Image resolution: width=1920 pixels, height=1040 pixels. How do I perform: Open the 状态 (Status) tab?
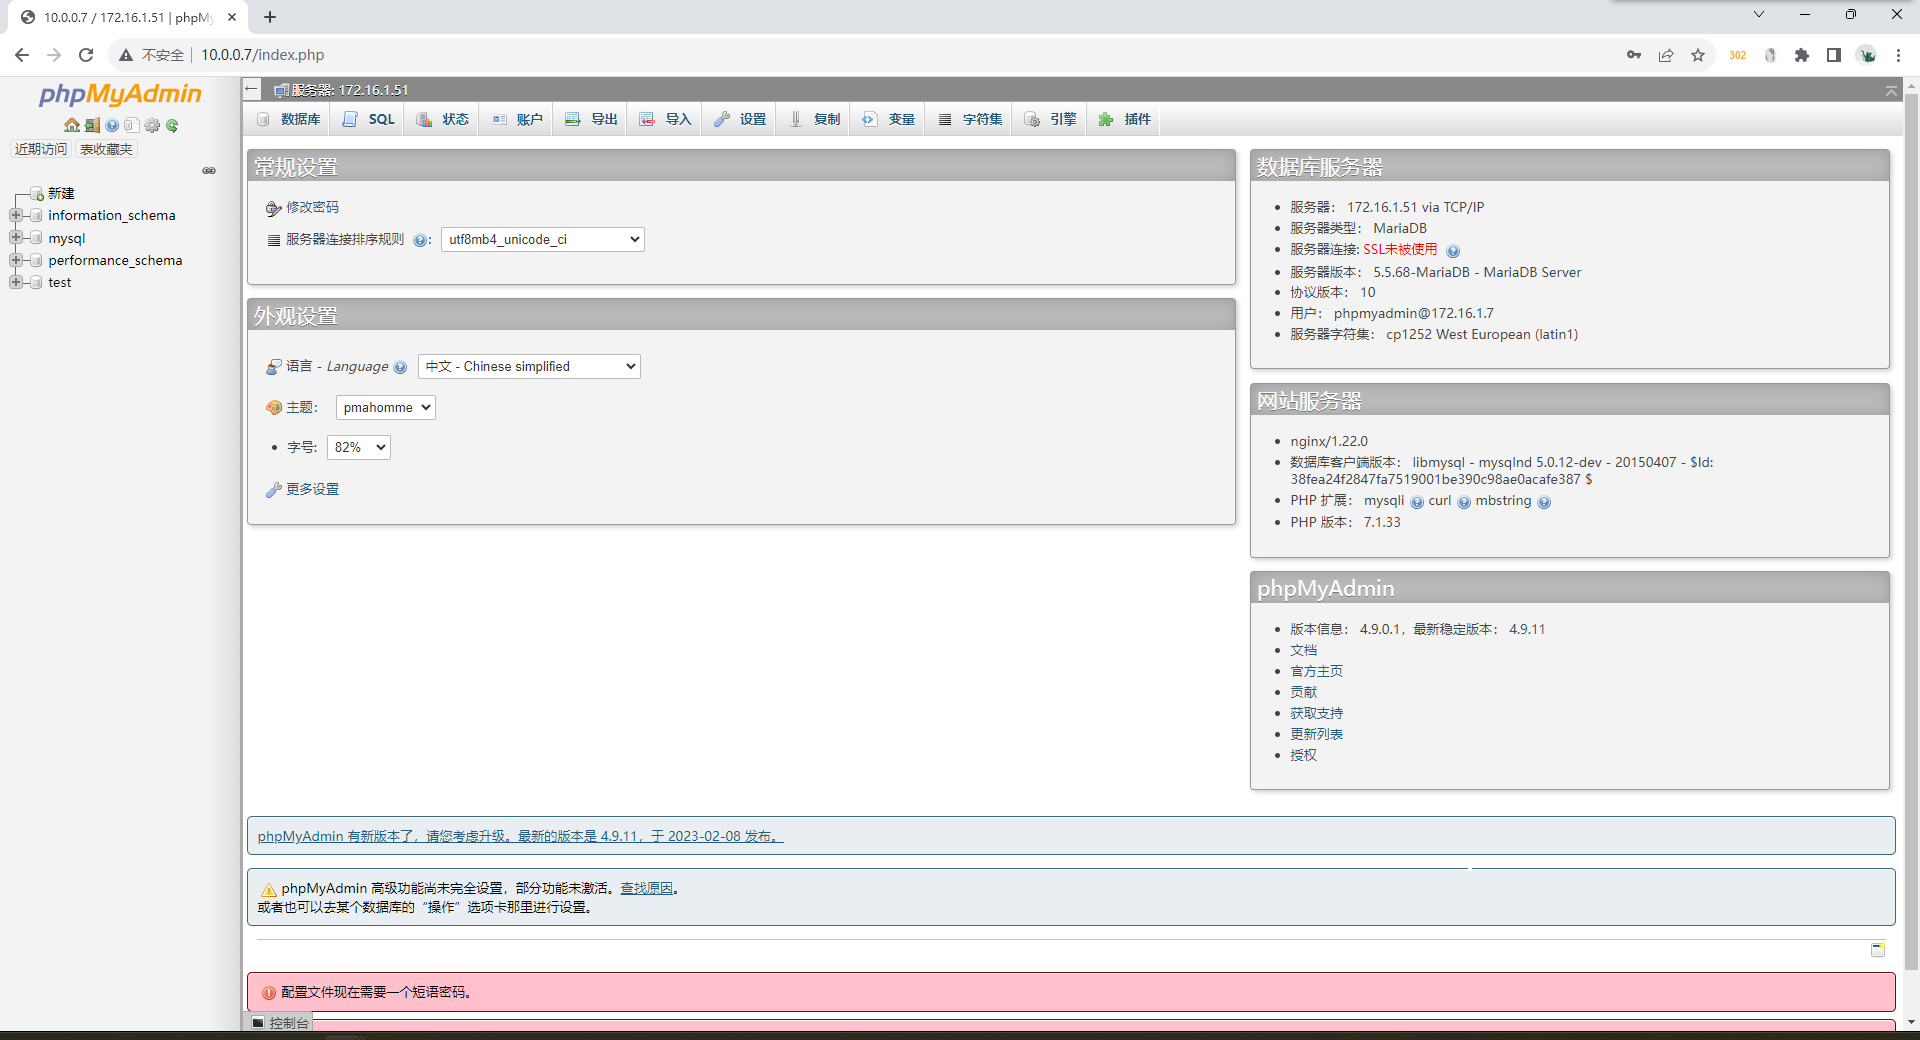442,119
